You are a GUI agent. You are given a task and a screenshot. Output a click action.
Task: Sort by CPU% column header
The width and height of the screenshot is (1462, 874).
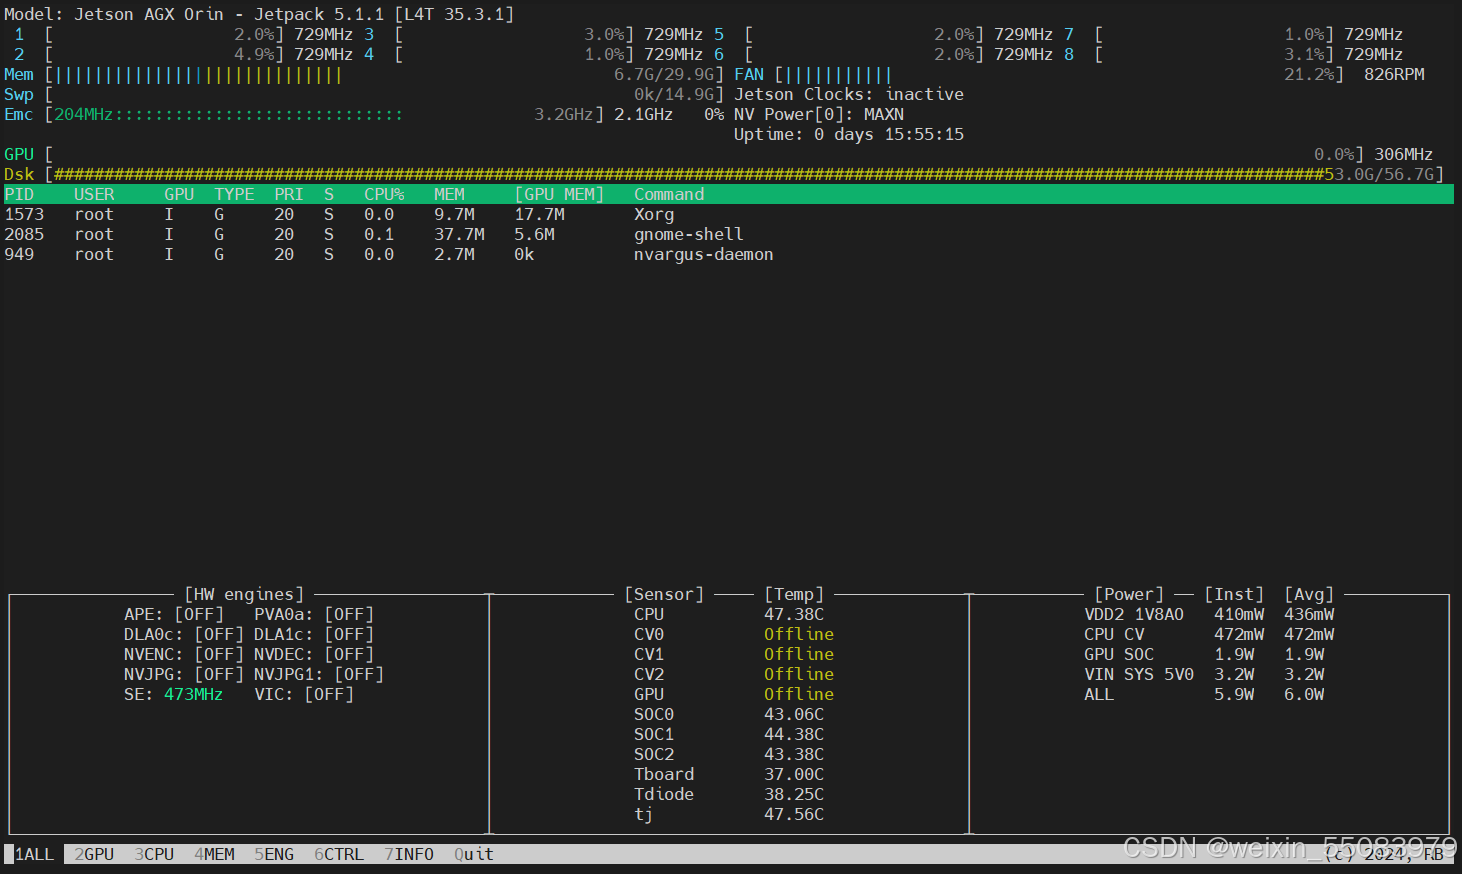click(384, 194)
